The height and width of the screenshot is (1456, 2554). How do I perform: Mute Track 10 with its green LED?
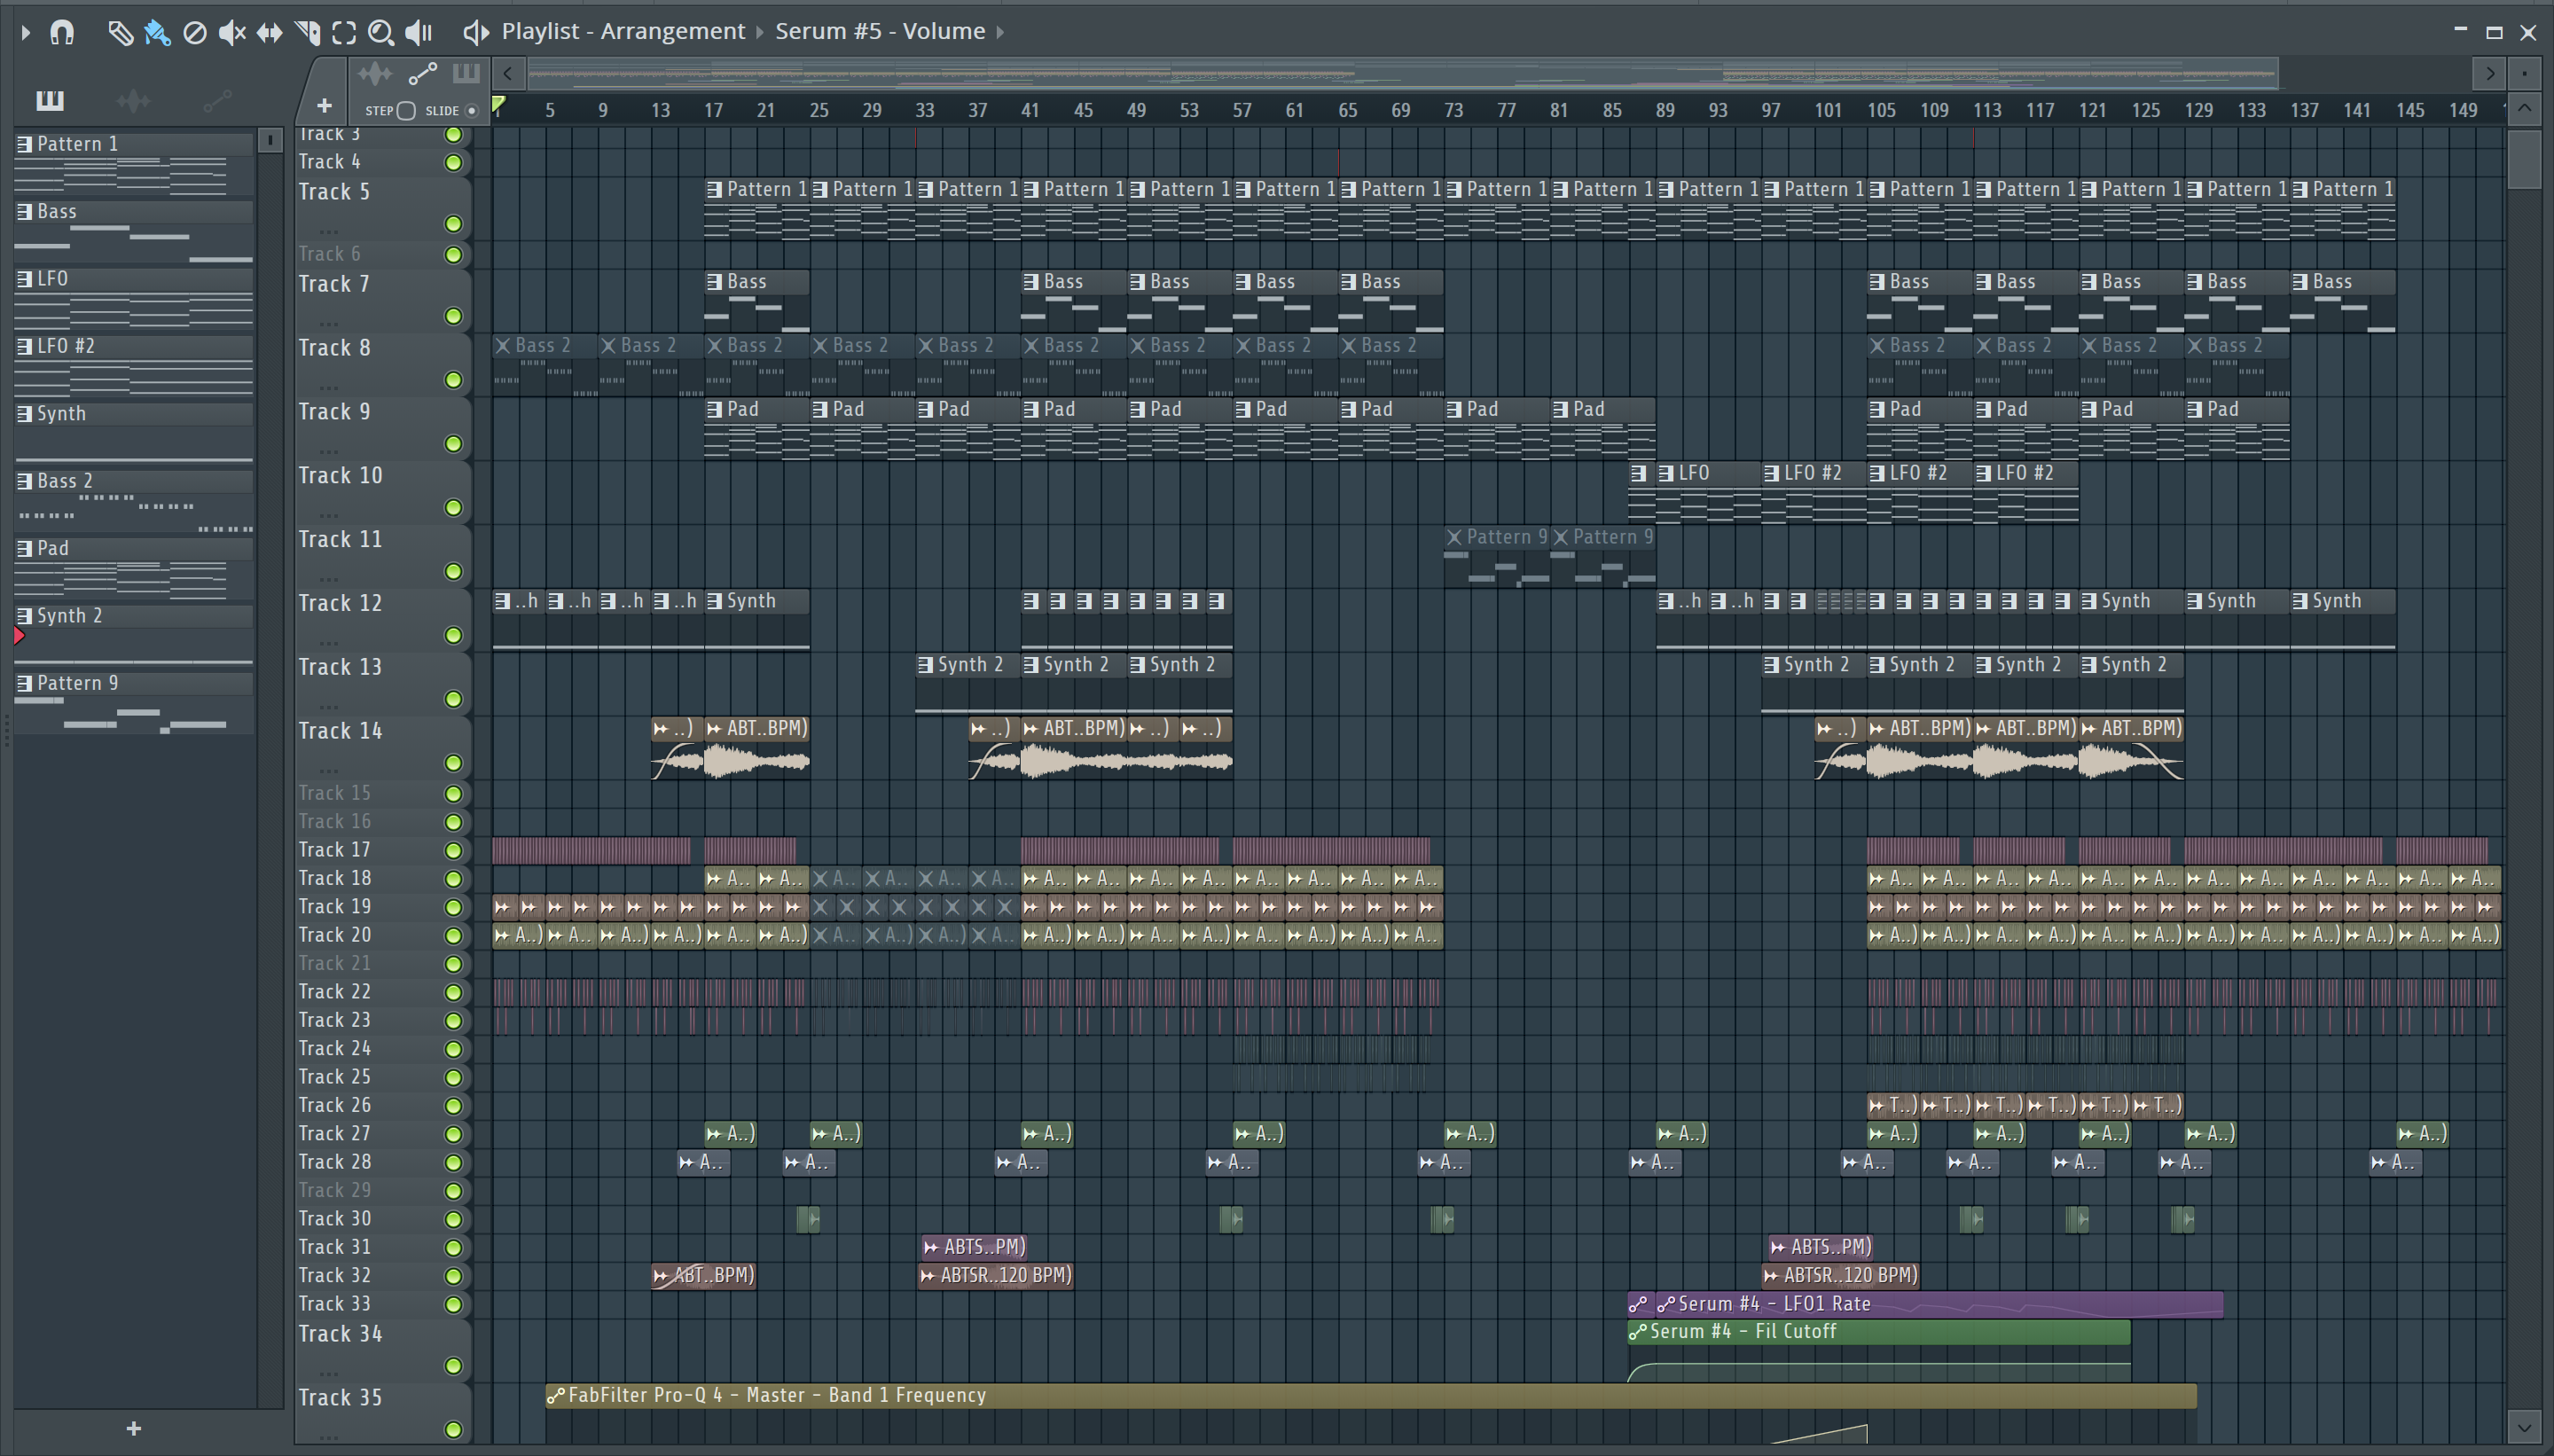[x=453, y=508]
